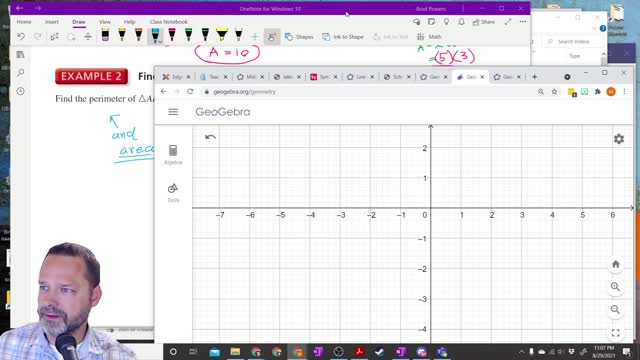Choose the OneNote insert space tool
Image resolution: width=640 pixels, height=360 pixels.
coord(88,37)
